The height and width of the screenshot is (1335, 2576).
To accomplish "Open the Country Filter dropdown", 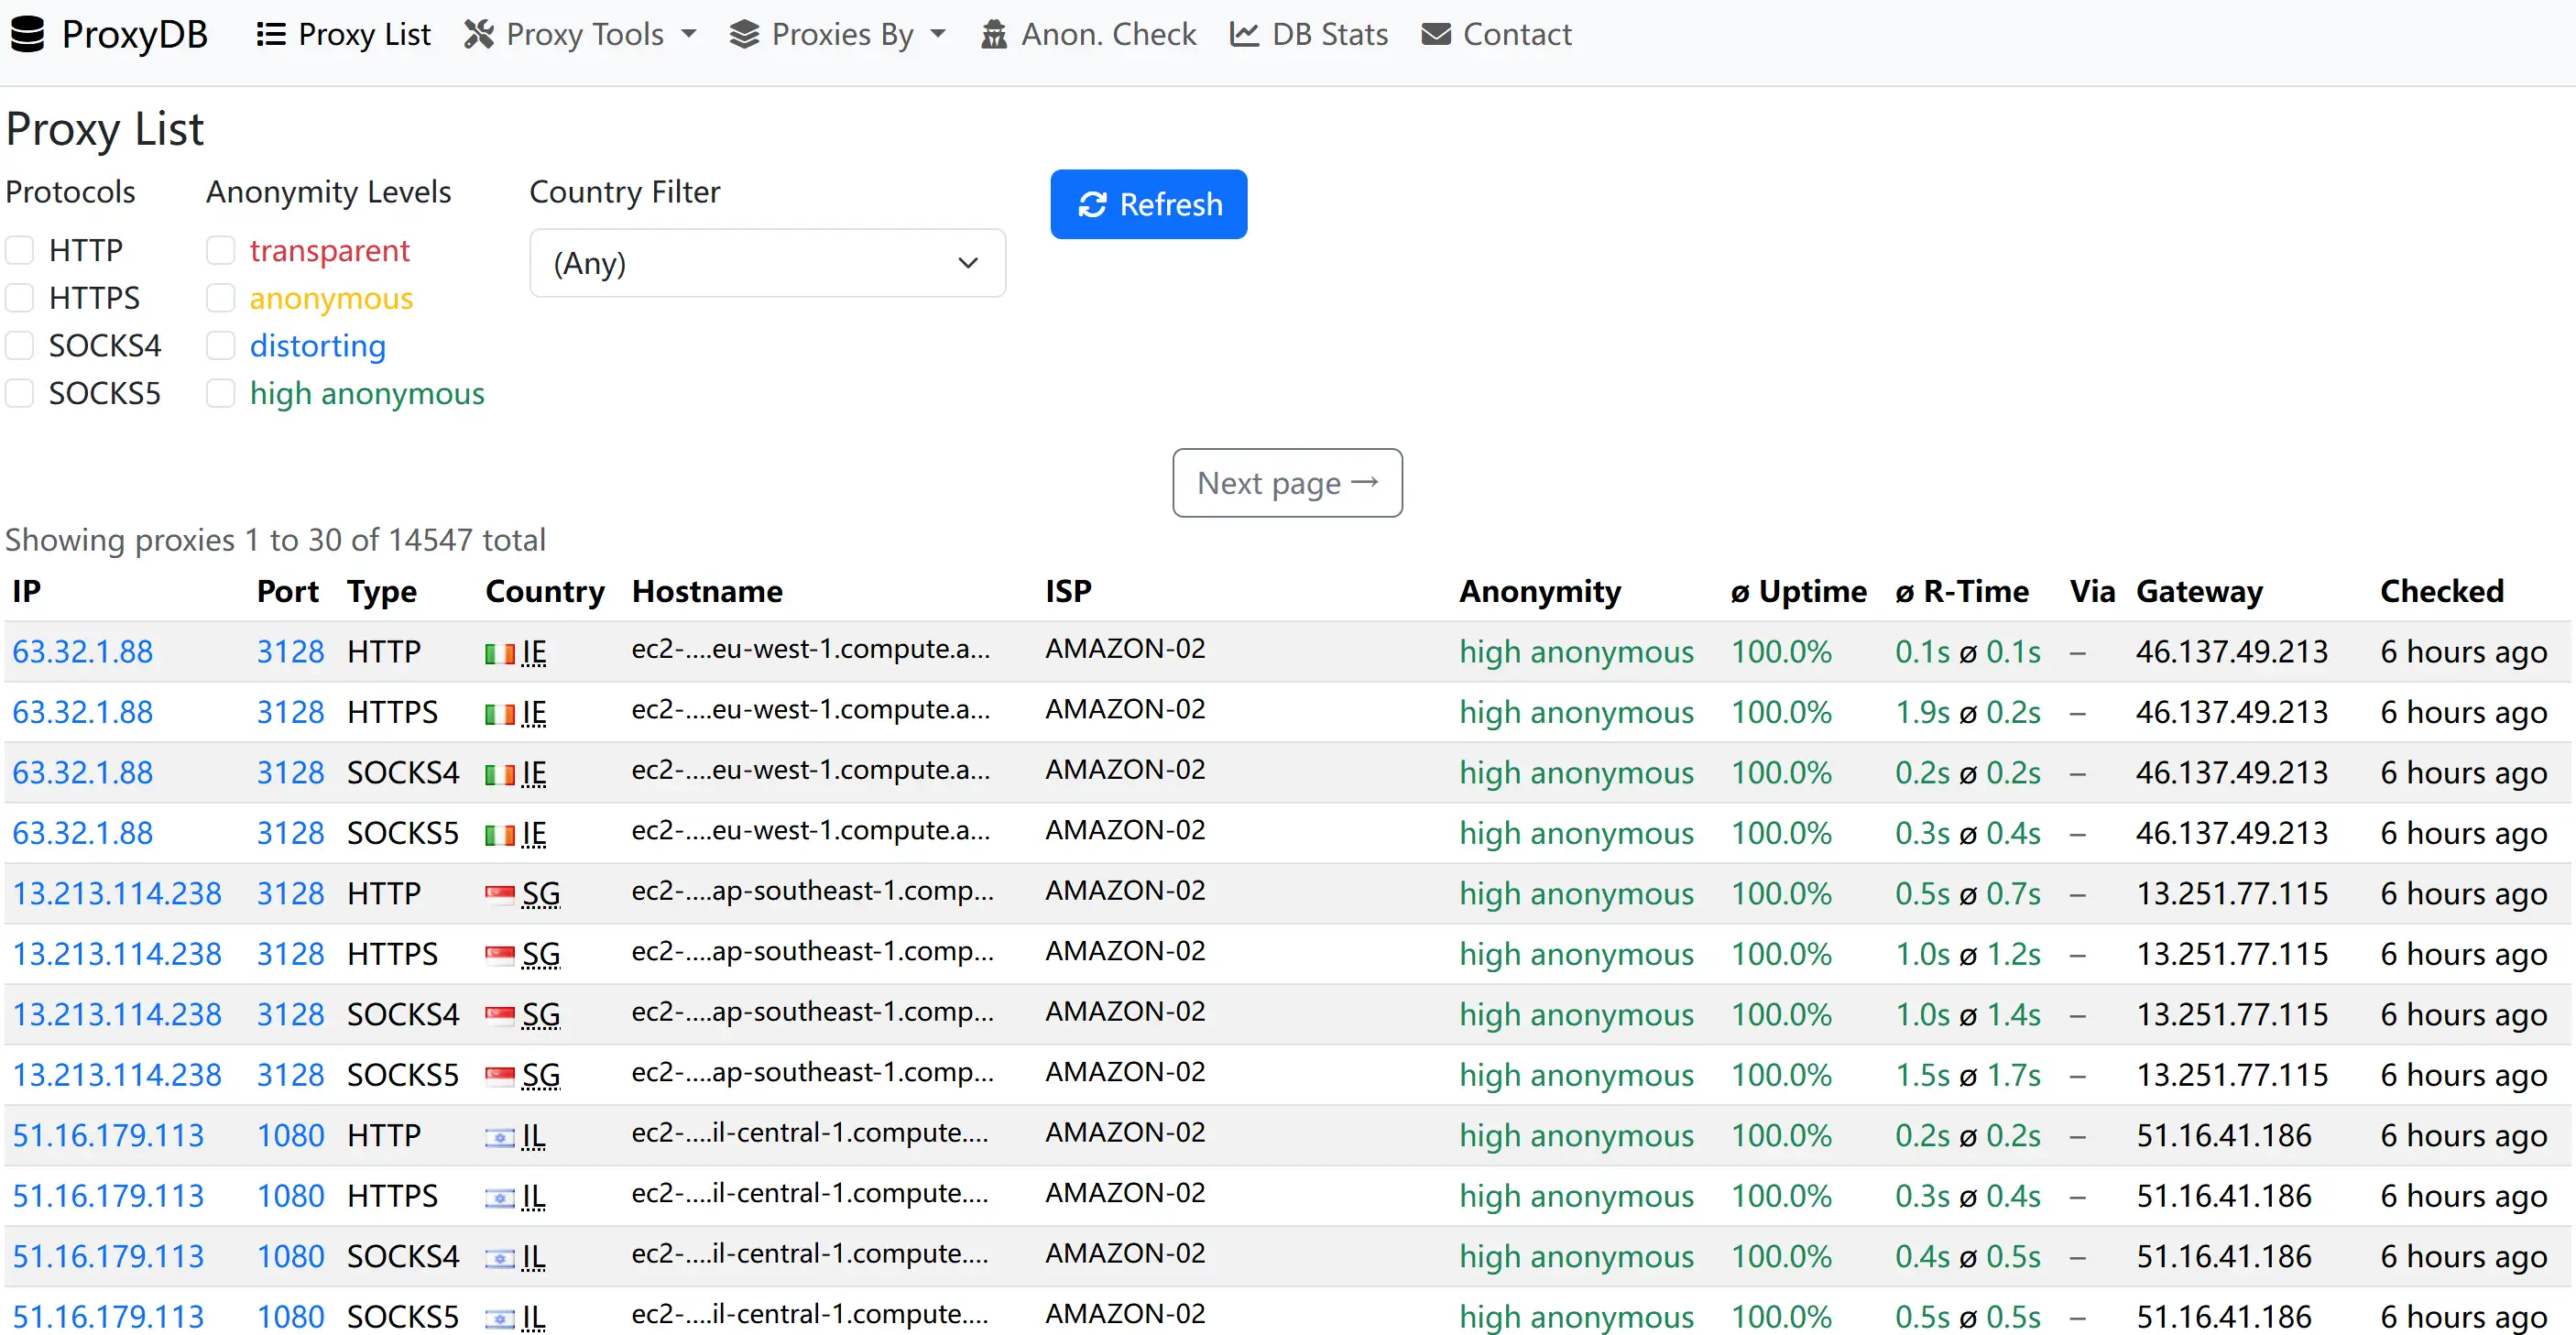I will (x=767, y=263).
